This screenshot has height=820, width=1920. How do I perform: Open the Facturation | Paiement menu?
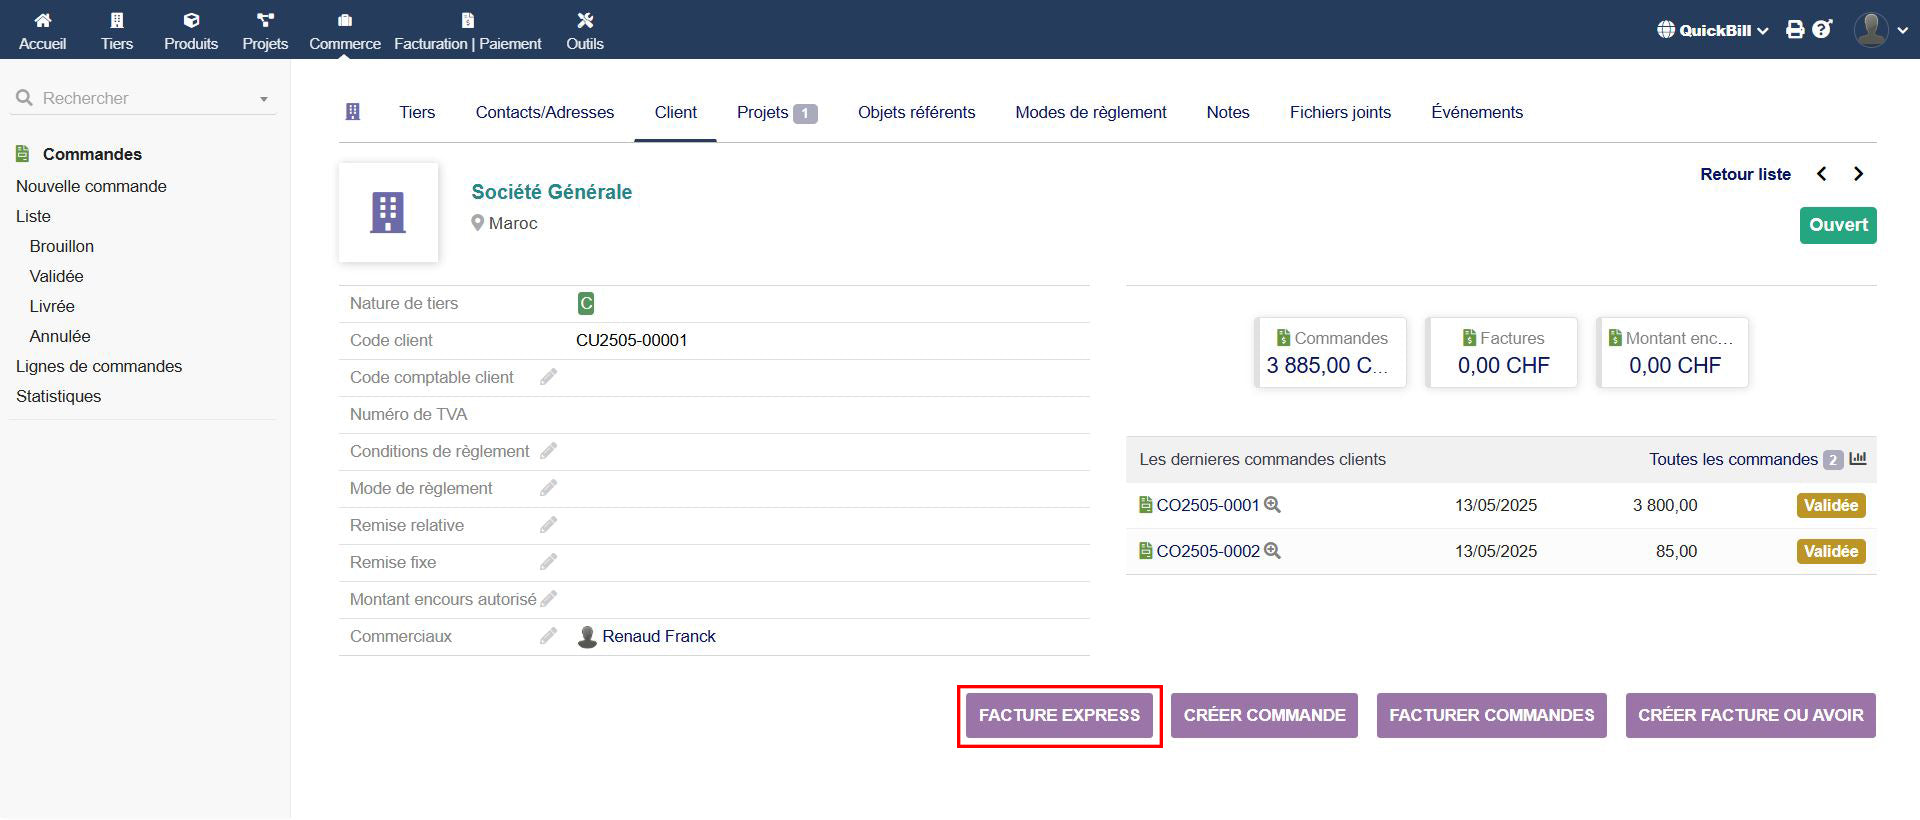467,31
